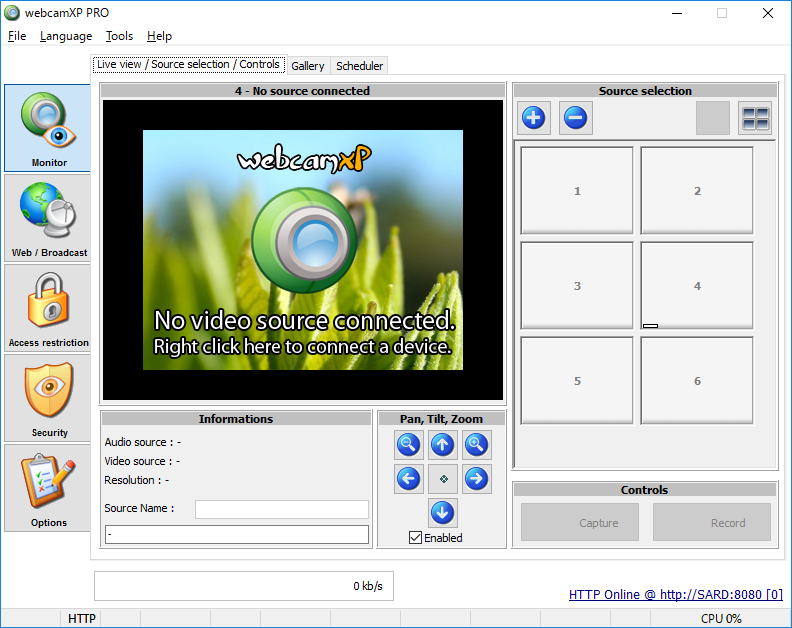Screen dimensions: 792x628
Task: Click the CPU 0% status indicator
Action: click(x=721, y=618)
